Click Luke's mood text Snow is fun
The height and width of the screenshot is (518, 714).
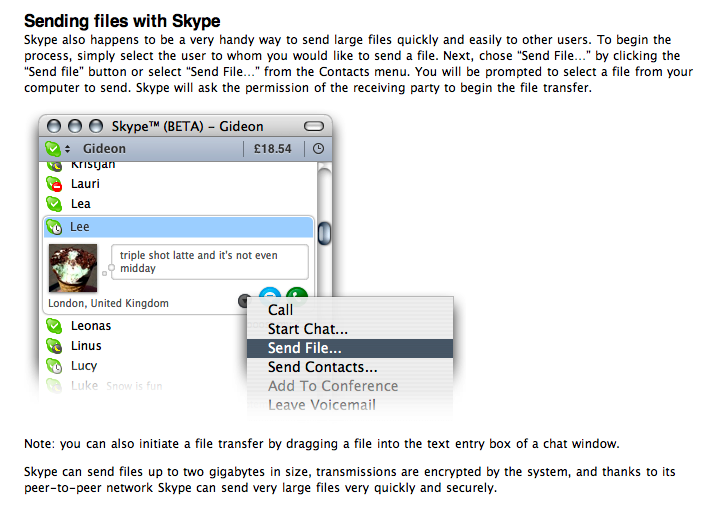(x=134, y=386)
